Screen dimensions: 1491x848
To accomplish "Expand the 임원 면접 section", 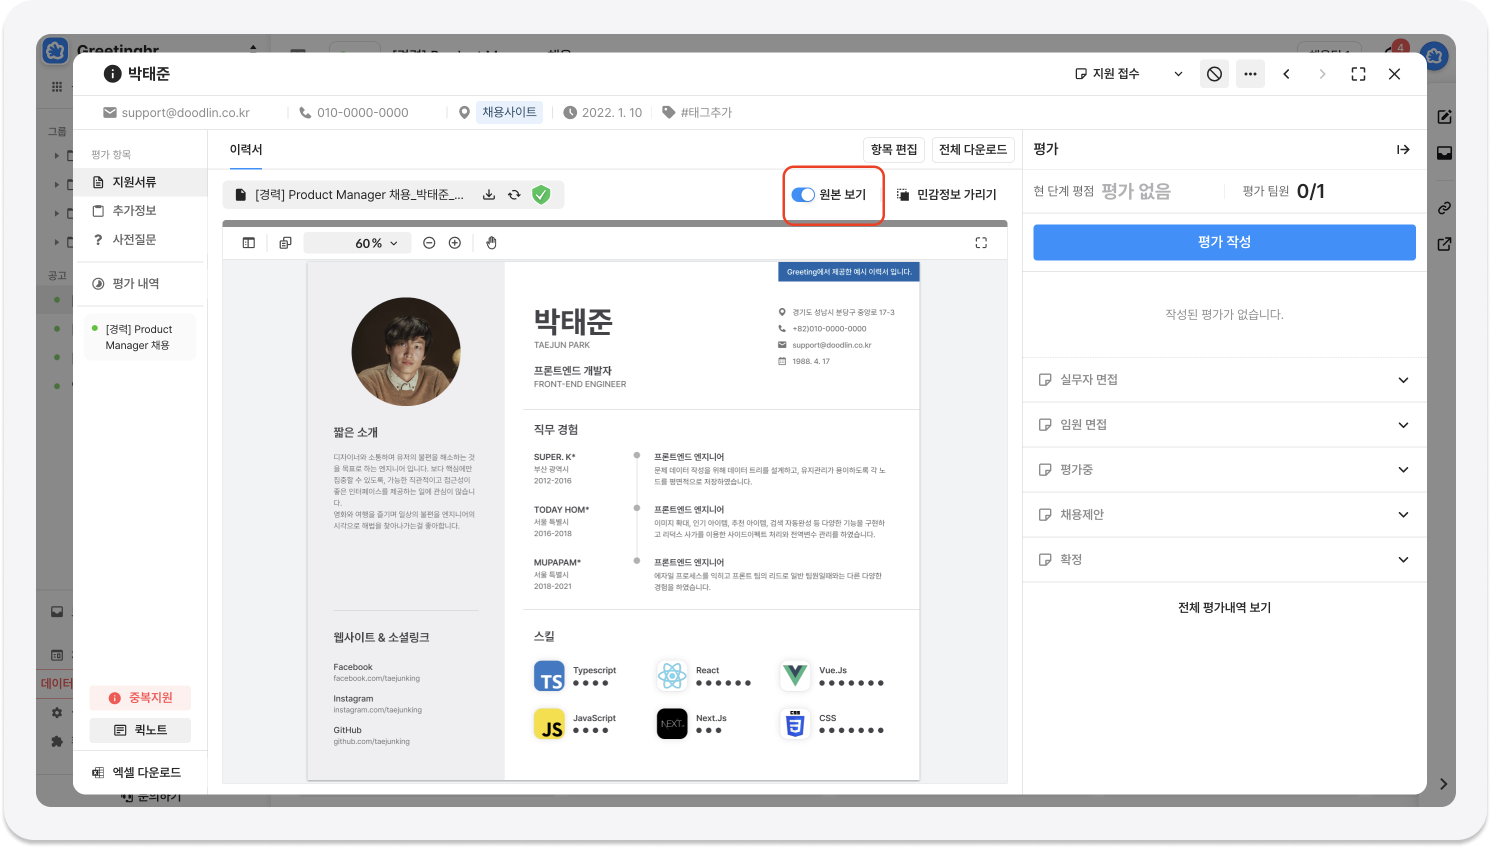I will pos(1224,425).
